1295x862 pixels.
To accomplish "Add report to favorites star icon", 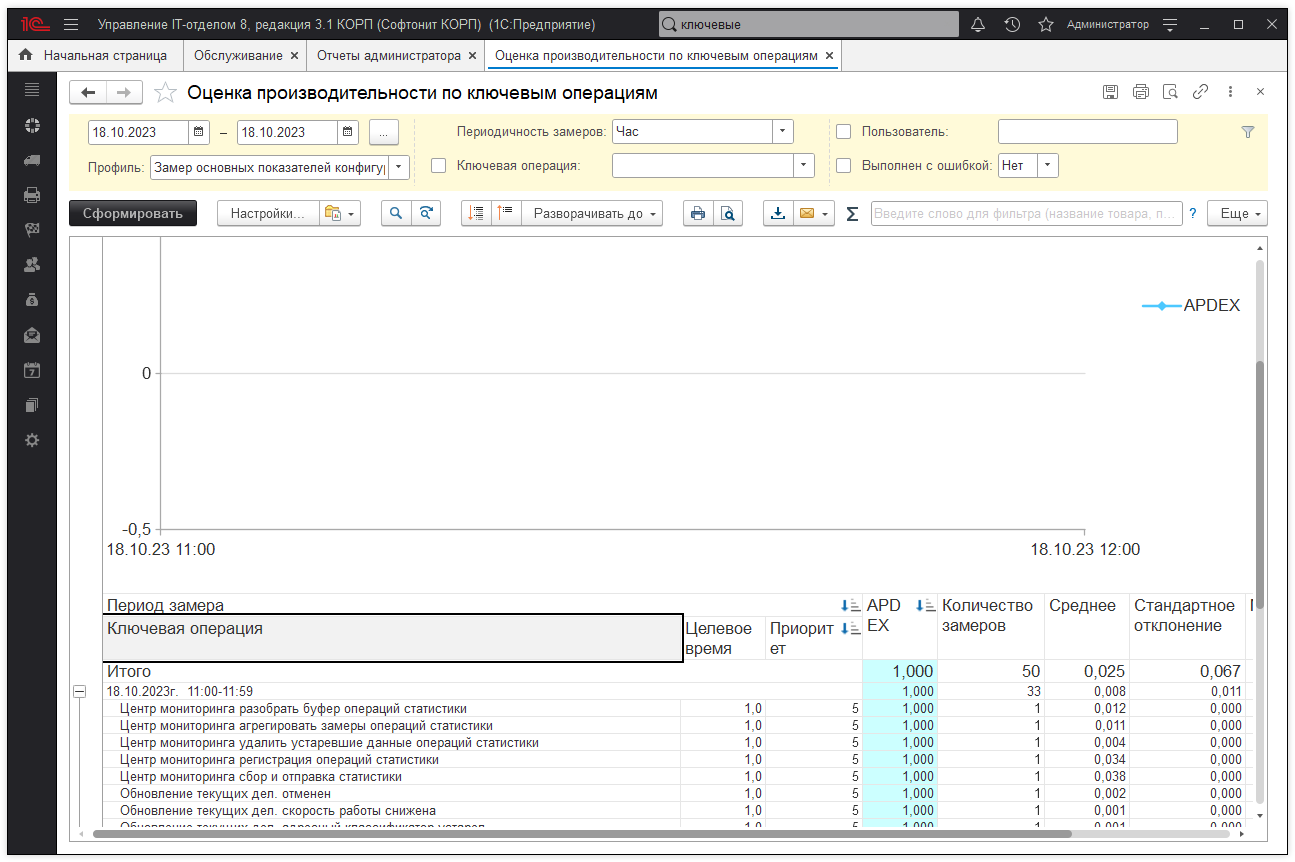I will click(x=166, y=93).
